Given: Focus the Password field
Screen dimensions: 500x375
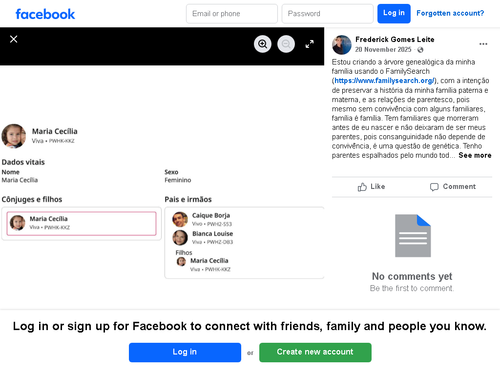Looking at the screenshot, I should [327, 14].
